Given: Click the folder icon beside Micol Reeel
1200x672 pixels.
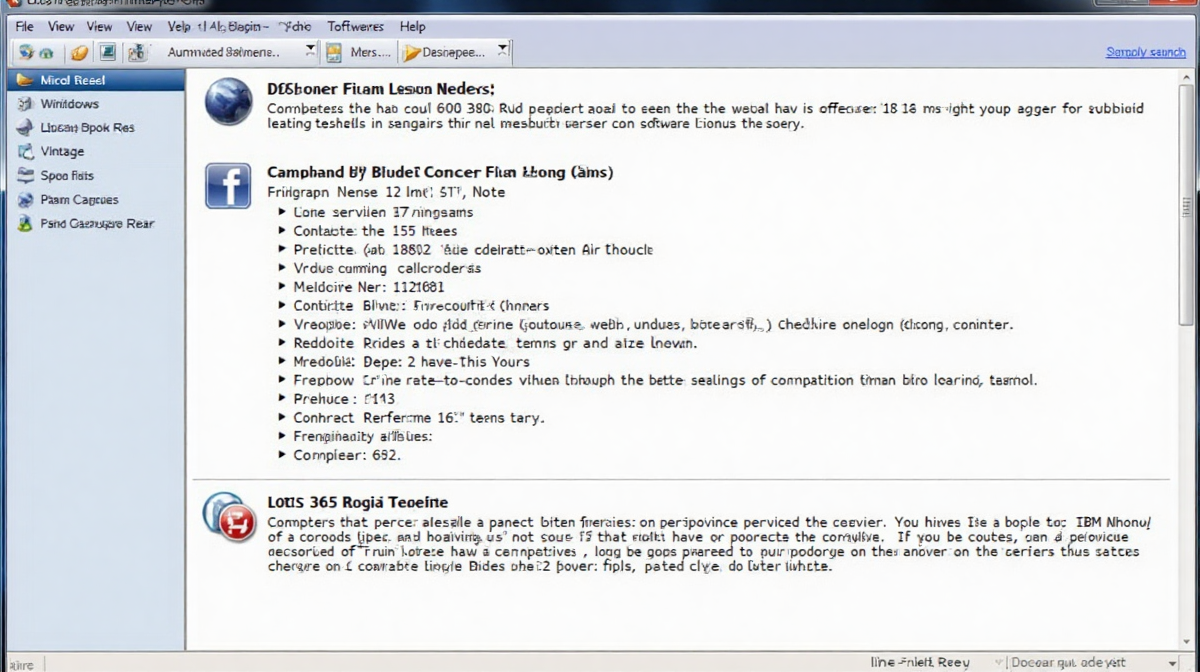Looking at the screenshot, I should pyautogui.click(x=25, y=80).
